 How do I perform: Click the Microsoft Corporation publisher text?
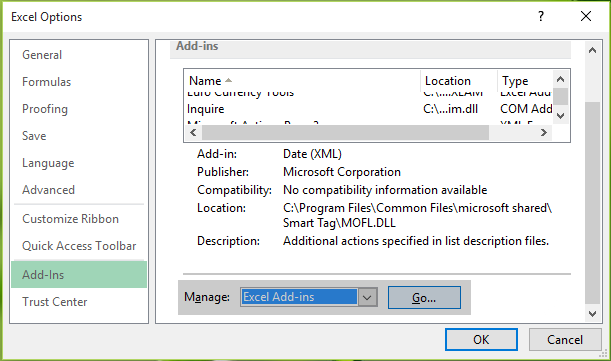342,172
